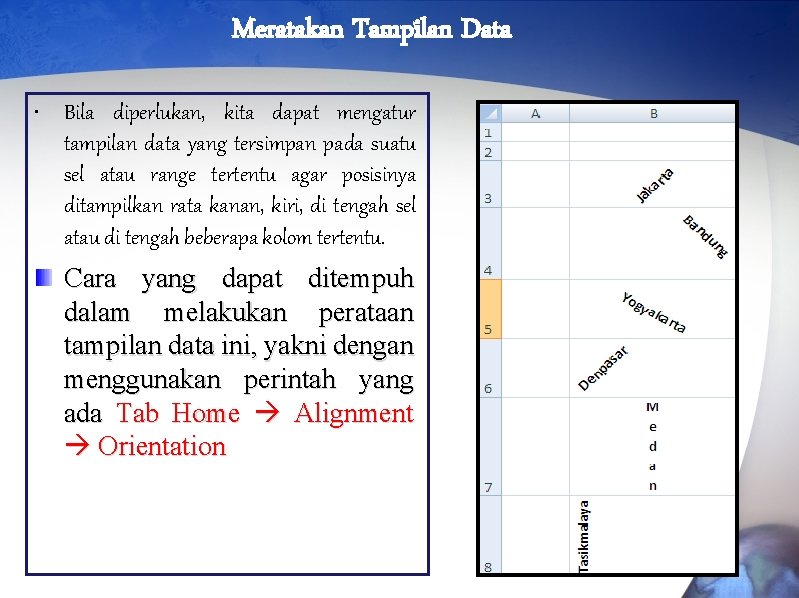Select row 1 header
Image resolution: width=799 pixels, height=598 pixels.
[x=491, y=132]
